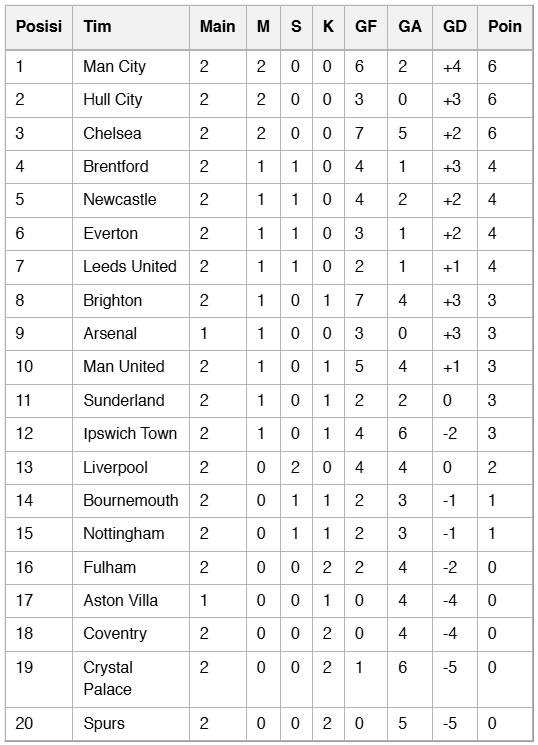Viewport: 538px width, 745px height.
Task: Click the Leeds United team name
Action: click(x=130, y=266)
